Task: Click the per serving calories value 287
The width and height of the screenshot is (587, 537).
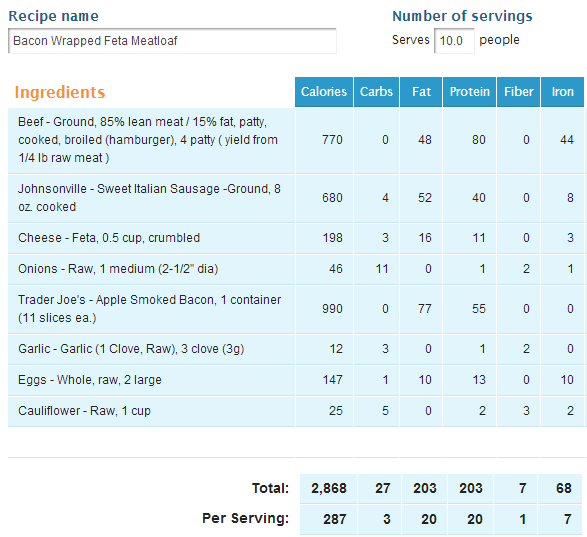Action: click(335, 519)
